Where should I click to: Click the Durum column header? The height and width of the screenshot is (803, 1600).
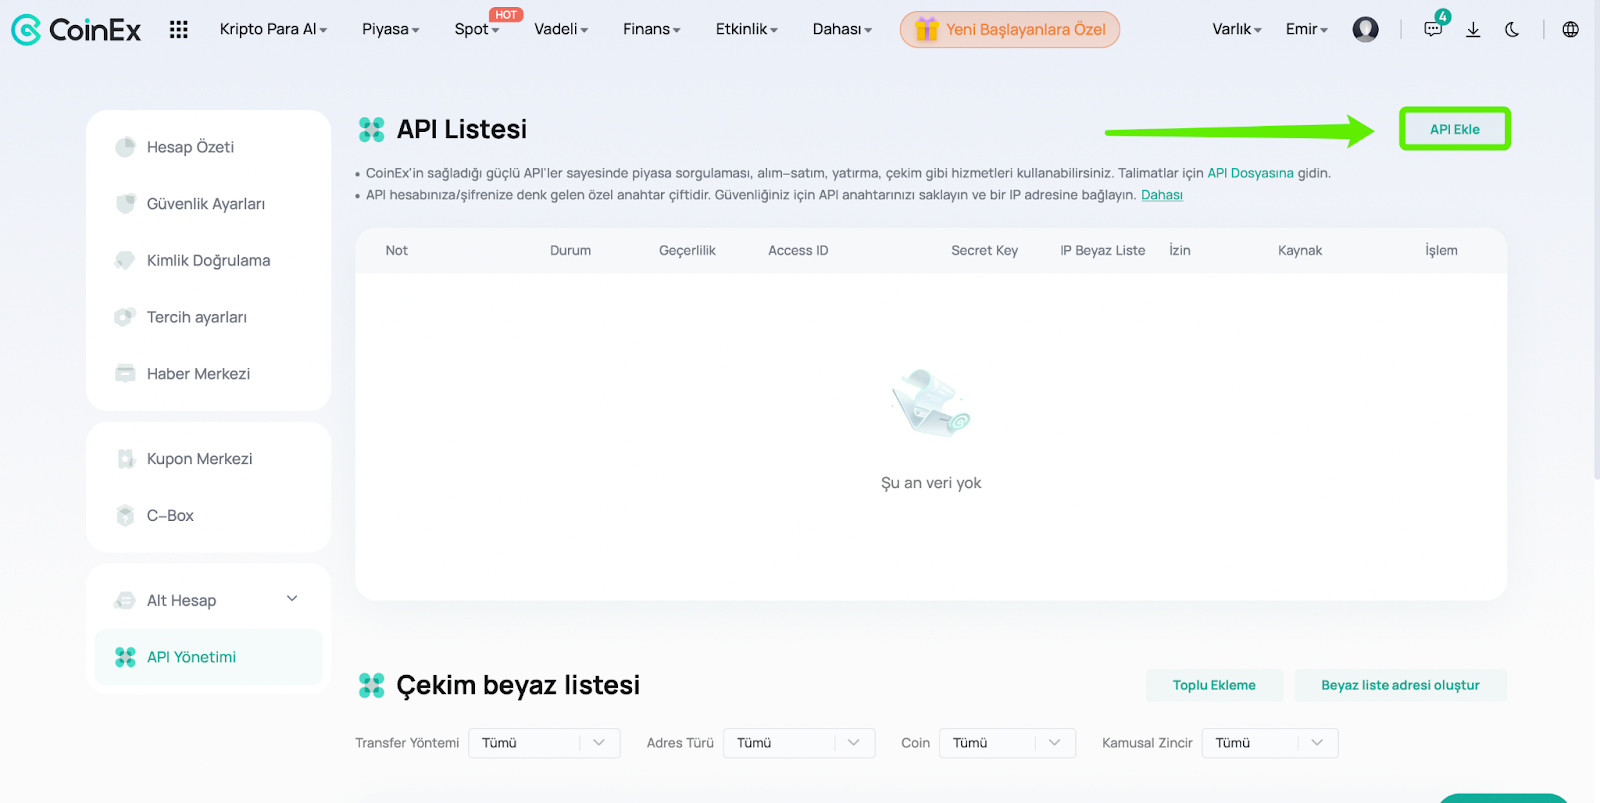tap(570, 251)
